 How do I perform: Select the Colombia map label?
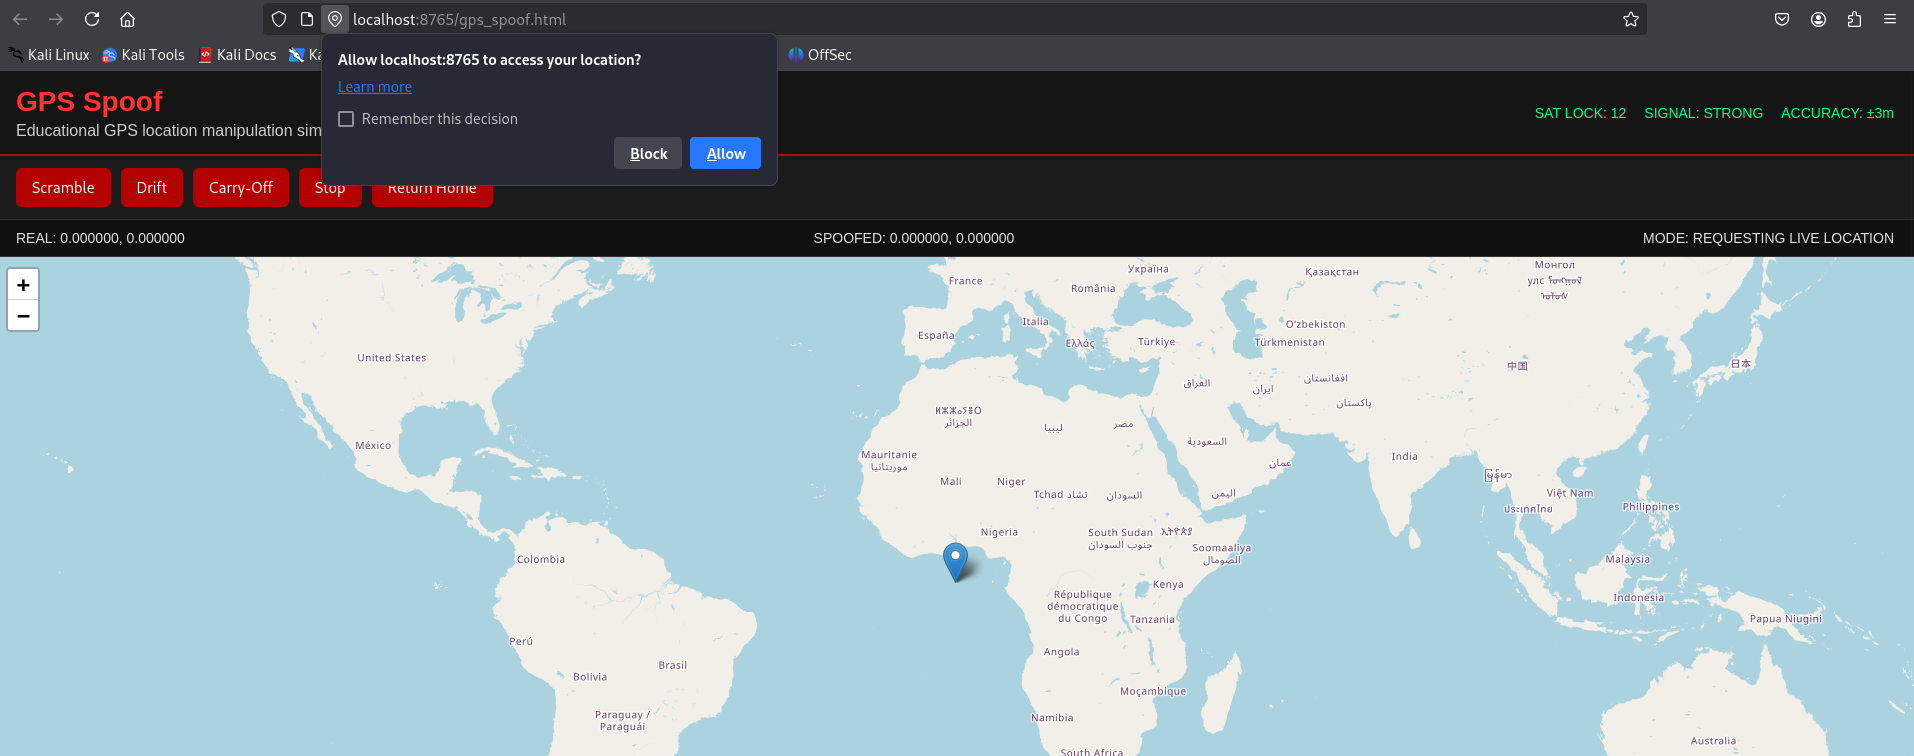[x=541, y=559]
